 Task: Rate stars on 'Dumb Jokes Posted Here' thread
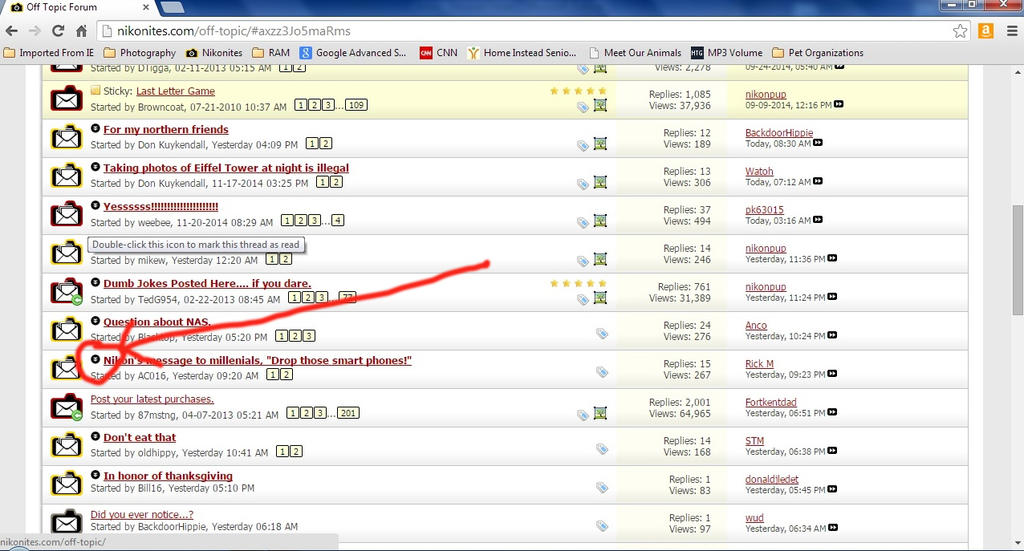[x=578, y=283]
